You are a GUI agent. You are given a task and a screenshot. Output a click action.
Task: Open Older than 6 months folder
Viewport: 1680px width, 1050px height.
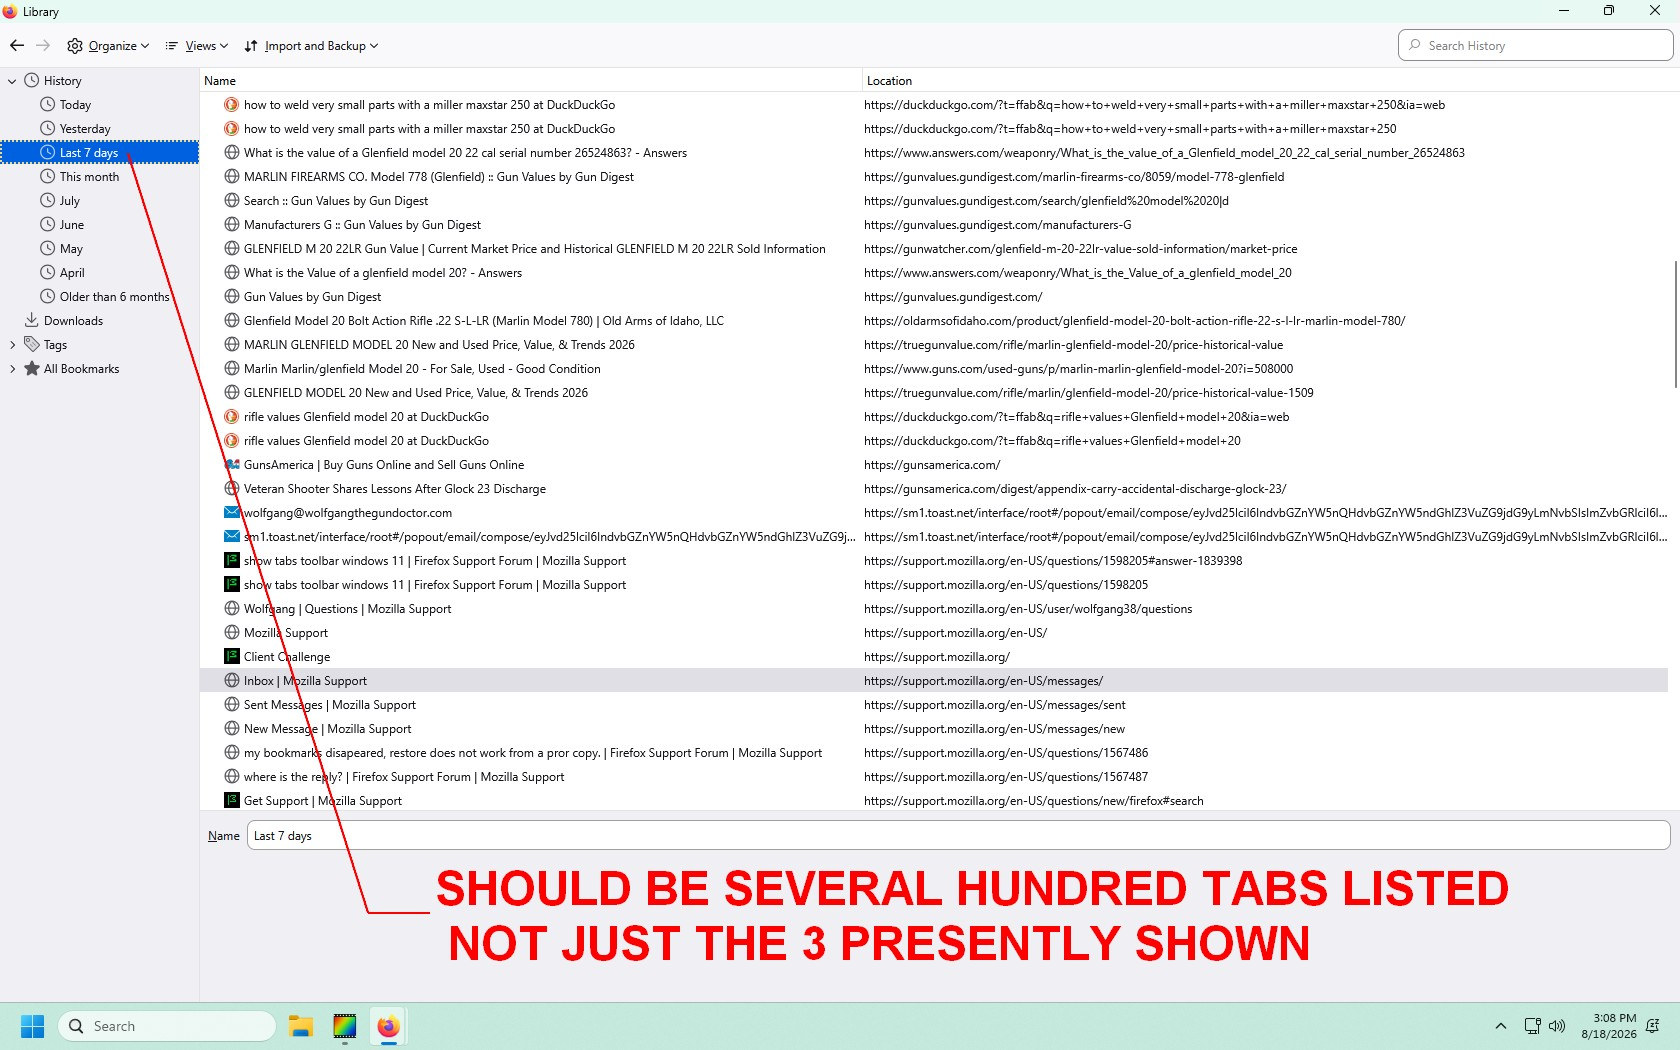click(114, 297)
